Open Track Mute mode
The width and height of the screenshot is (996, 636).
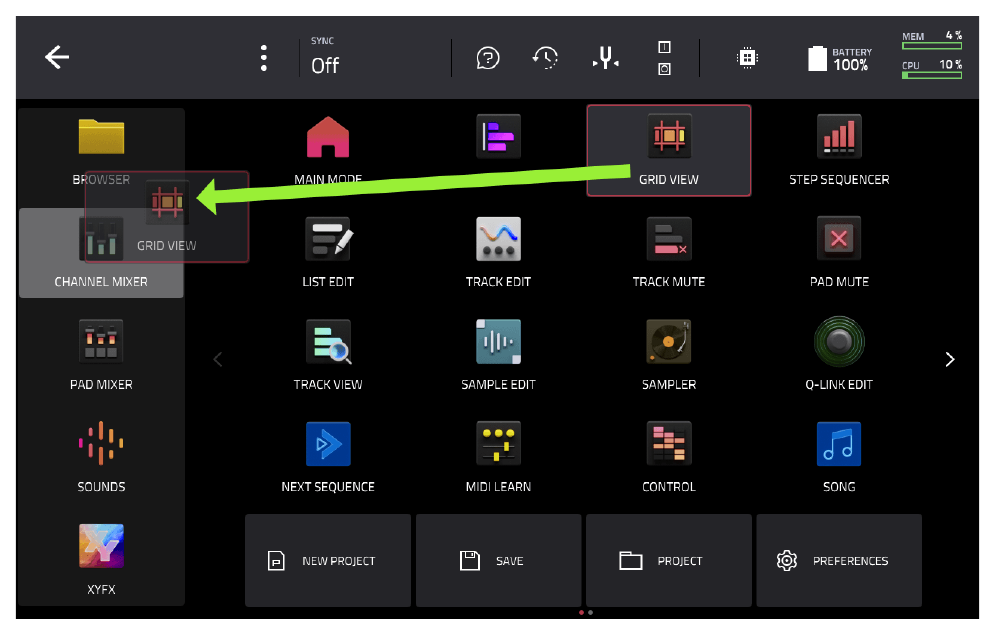point(668,252)
